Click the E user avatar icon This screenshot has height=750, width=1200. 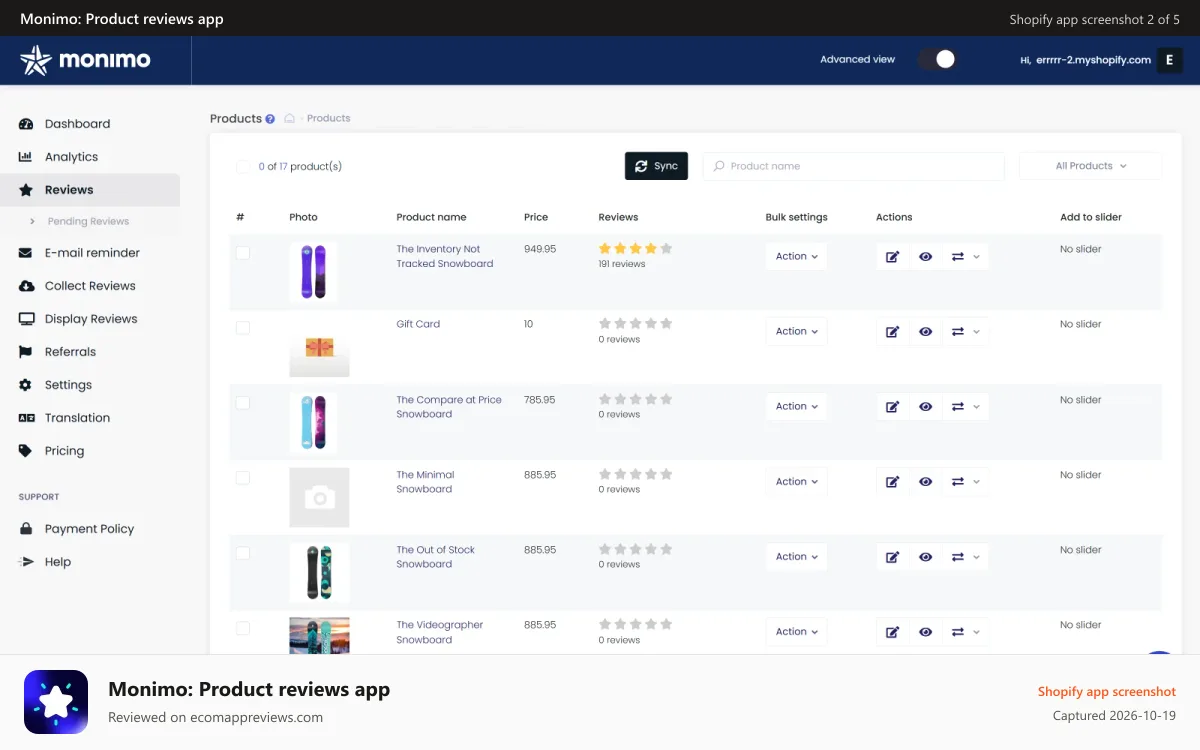pos(1169,60)
